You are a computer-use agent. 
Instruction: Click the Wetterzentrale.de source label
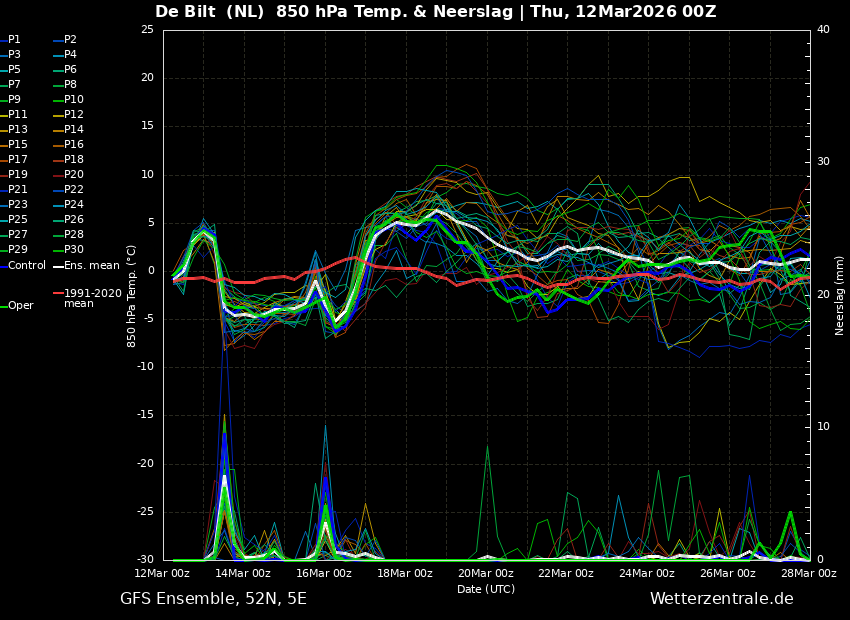point(721,599)
